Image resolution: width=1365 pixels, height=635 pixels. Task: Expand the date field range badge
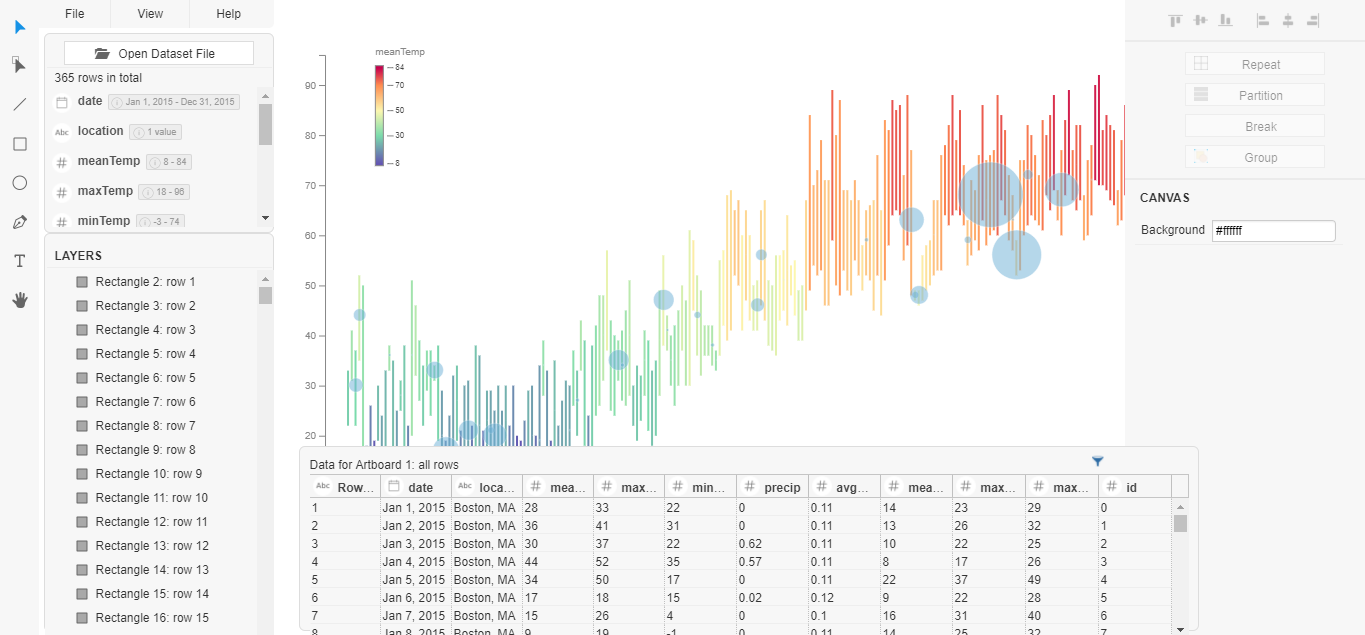click(176, 101)
